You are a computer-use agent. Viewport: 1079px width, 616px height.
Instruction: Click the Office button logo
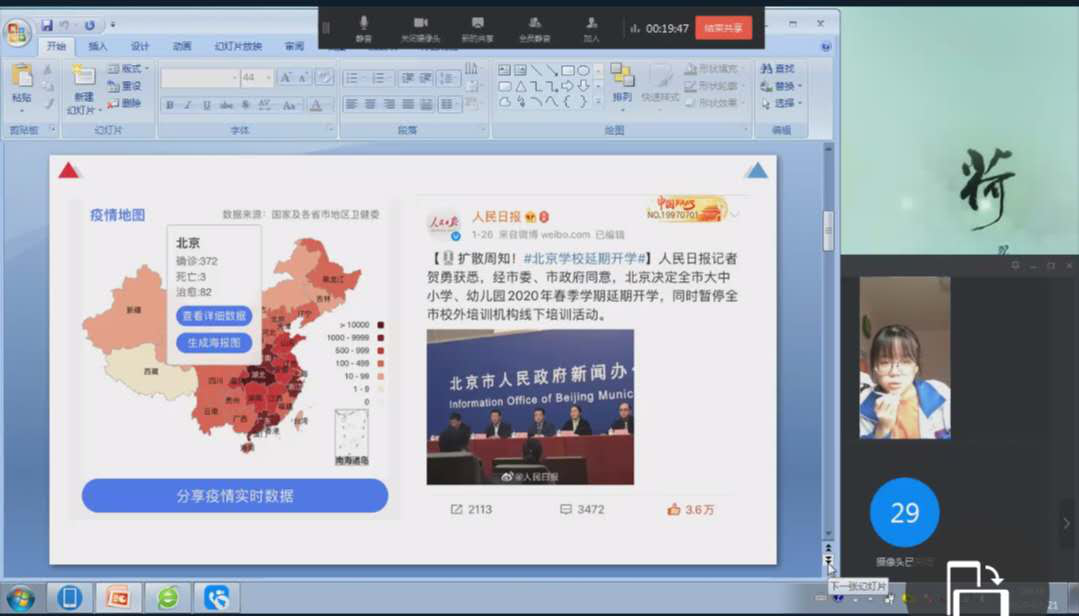17,32
